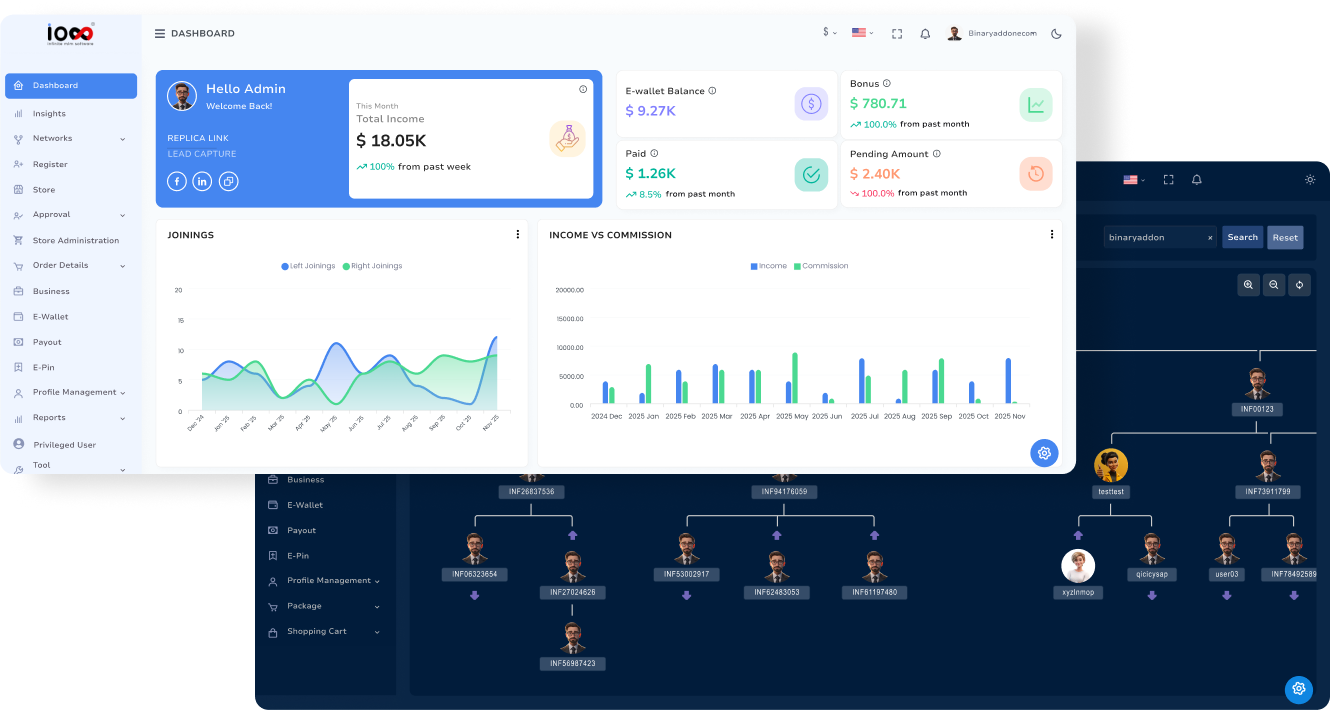Screen dimensions: 1330x710
Task: Open Insights from the sidebar
Action: click(x=49, y=114)
